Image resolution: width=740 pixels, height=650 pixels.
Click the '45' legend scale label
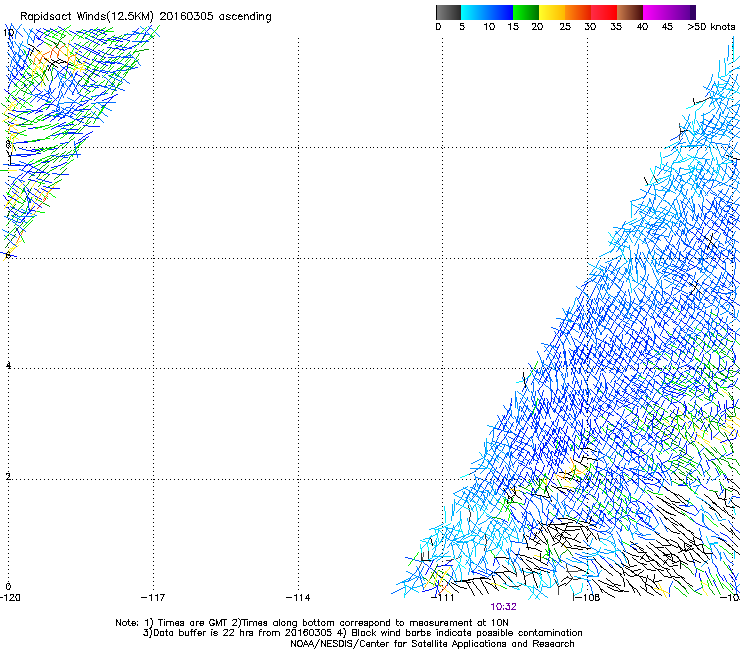point(667,27)
